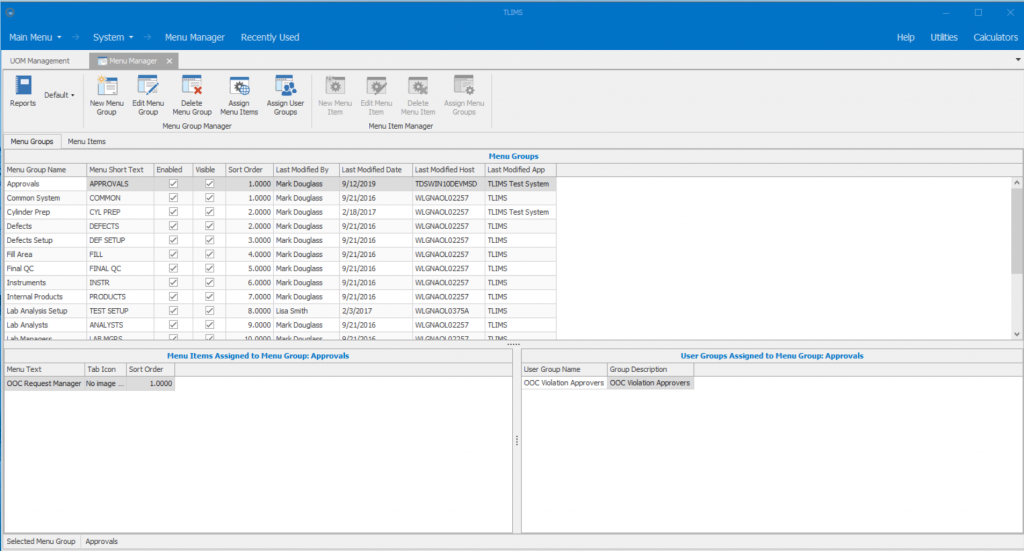Click Assign Menu Groups icon
This screenshot has width=1024, height=551.
click(x=464, y=95)
